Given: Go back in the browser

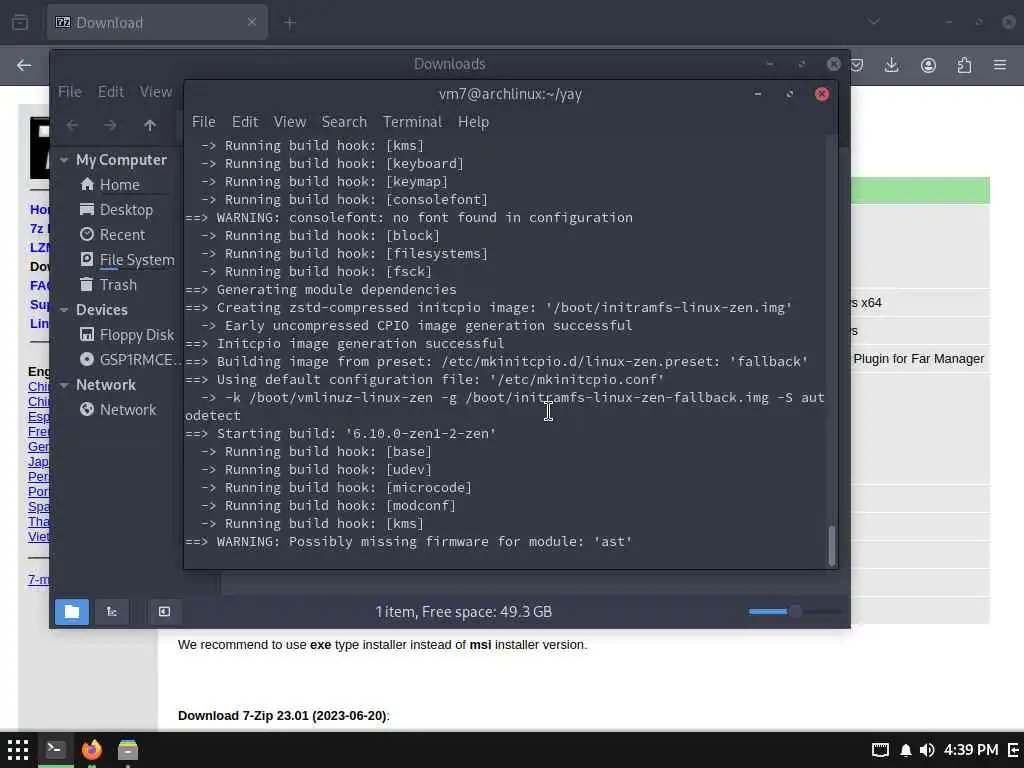Looking at the screenshot, I should 24,65.
